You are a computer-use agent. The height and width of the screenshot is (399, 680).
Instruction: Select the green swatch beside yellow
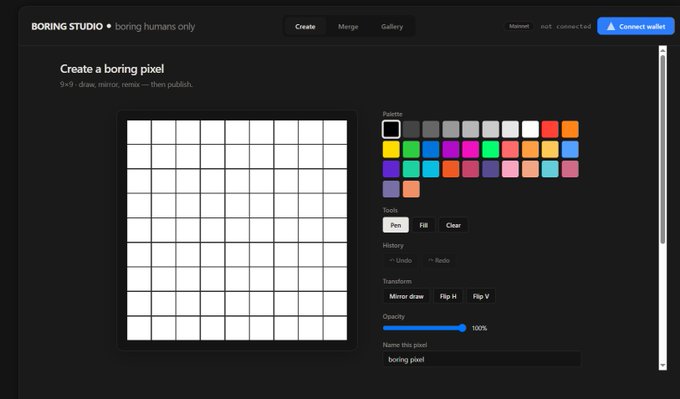click(411, 149)
